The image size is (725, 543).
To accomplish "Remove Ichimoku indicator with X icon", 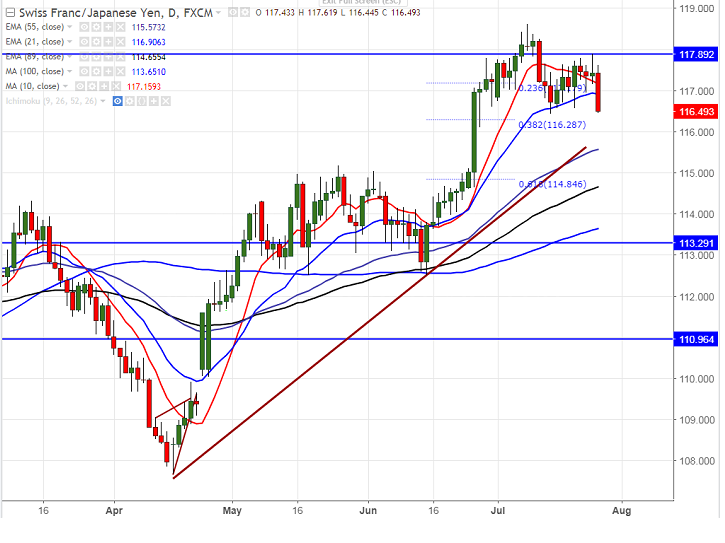I will (166, 101).
